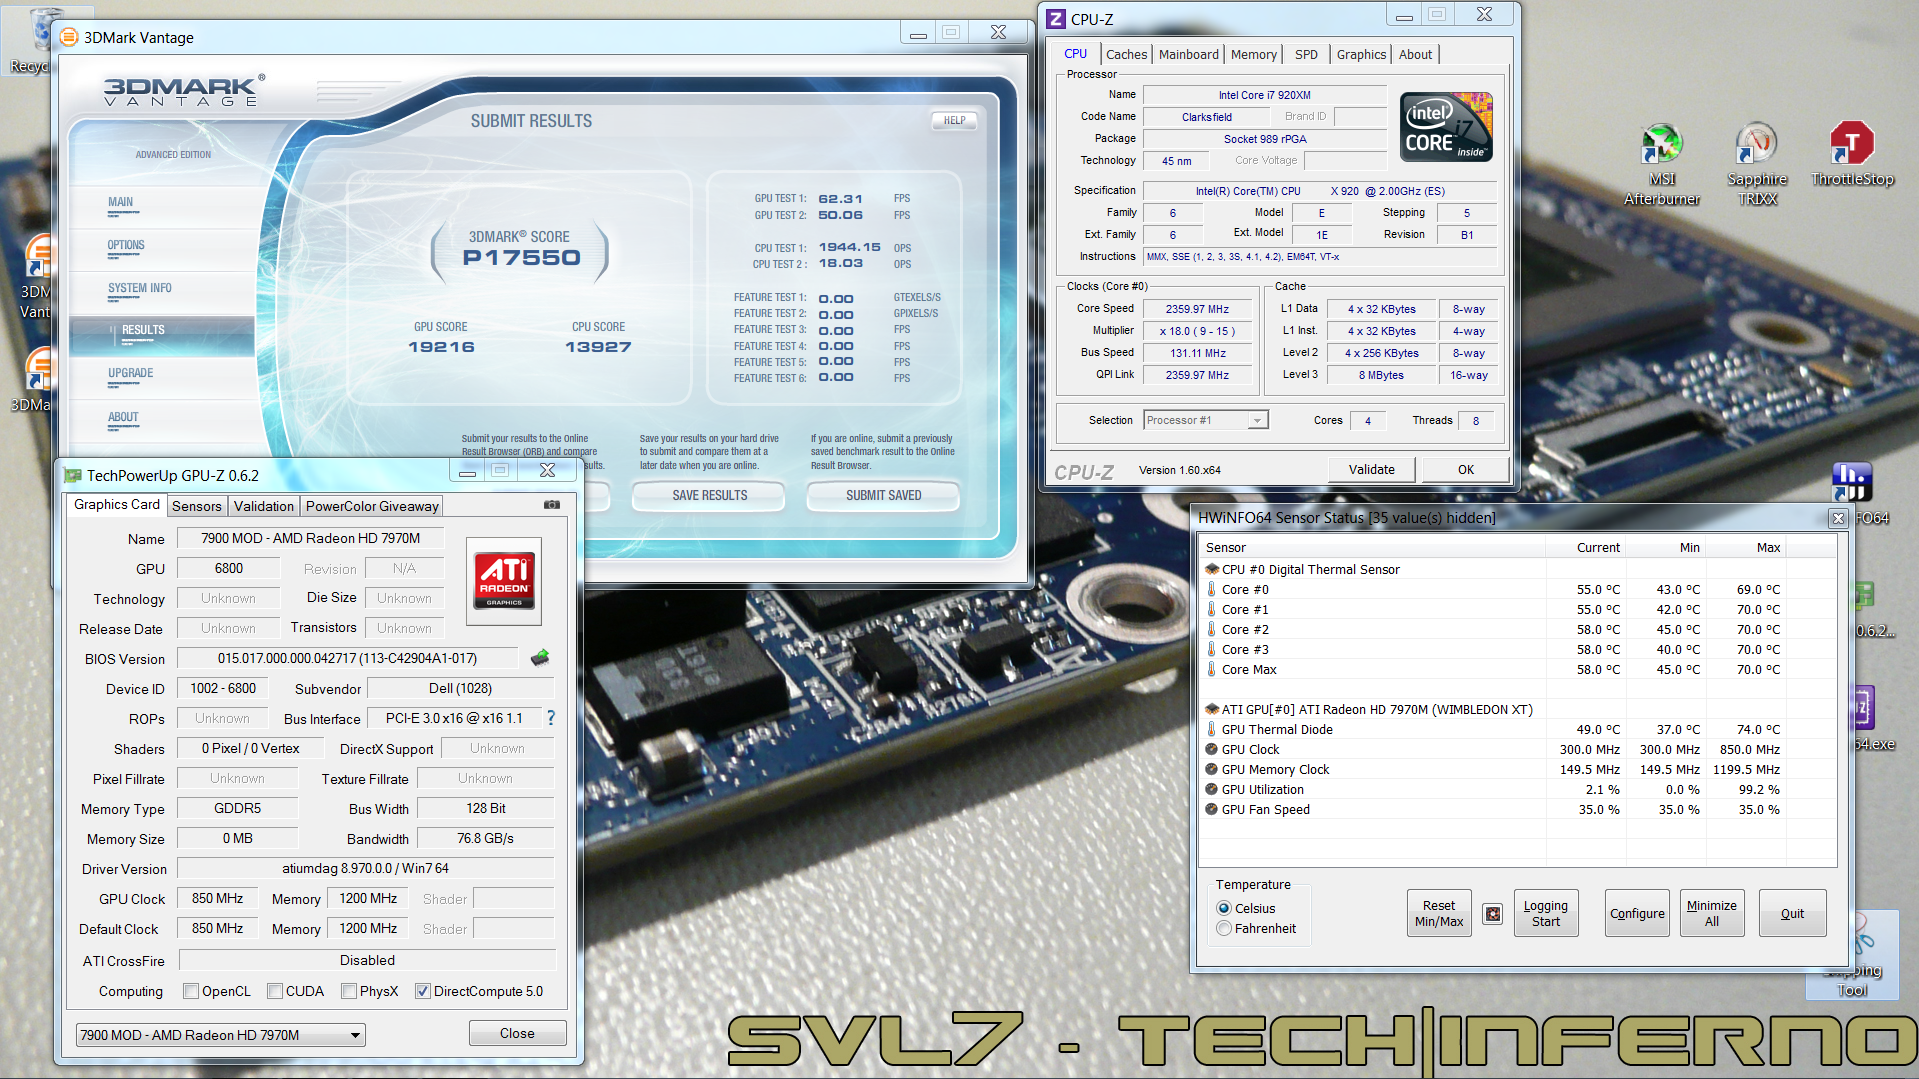
Task: Click Core Max thermometer icon
Action: pos(1212,670)
